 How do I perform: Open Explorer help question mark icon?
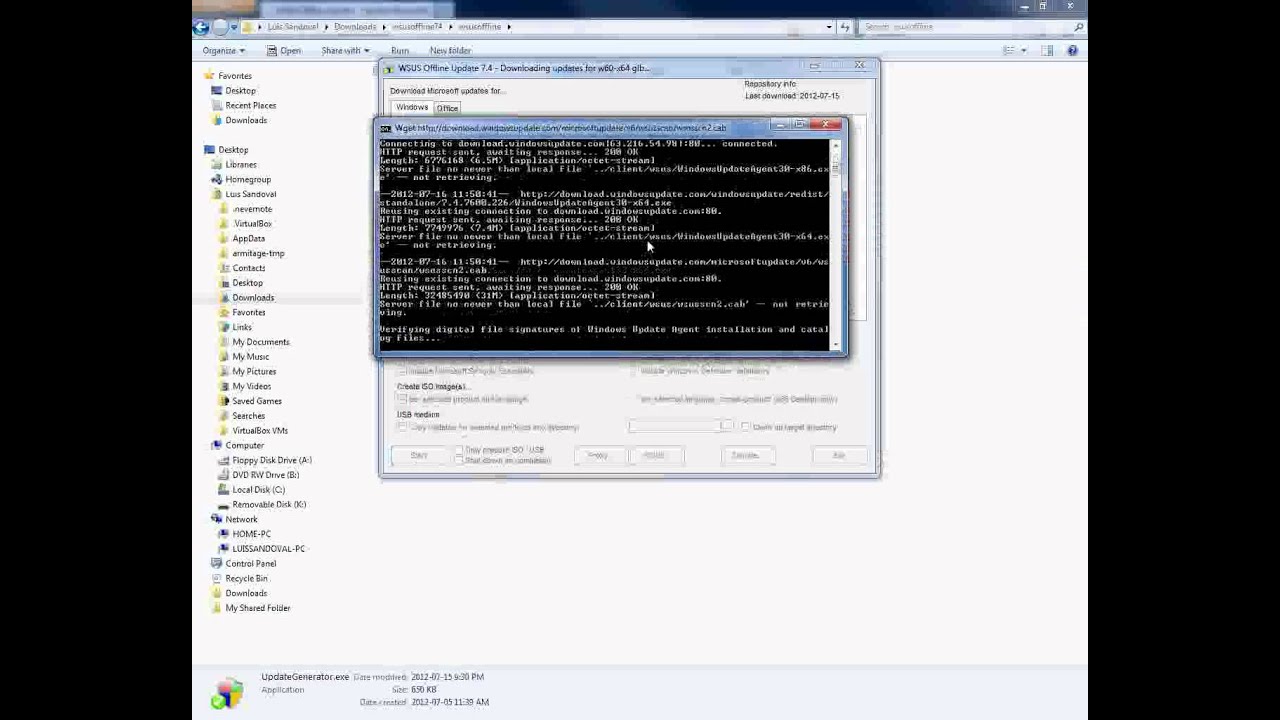1072,50
